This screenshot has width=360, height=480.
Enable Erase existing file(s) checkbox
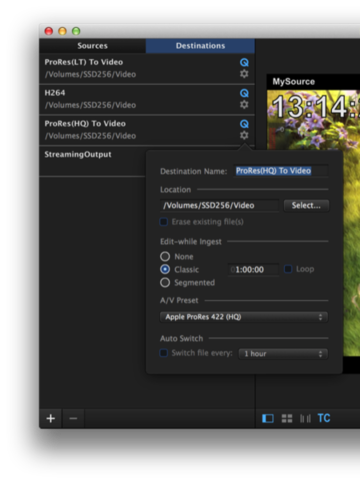click(x=164, y=222)
